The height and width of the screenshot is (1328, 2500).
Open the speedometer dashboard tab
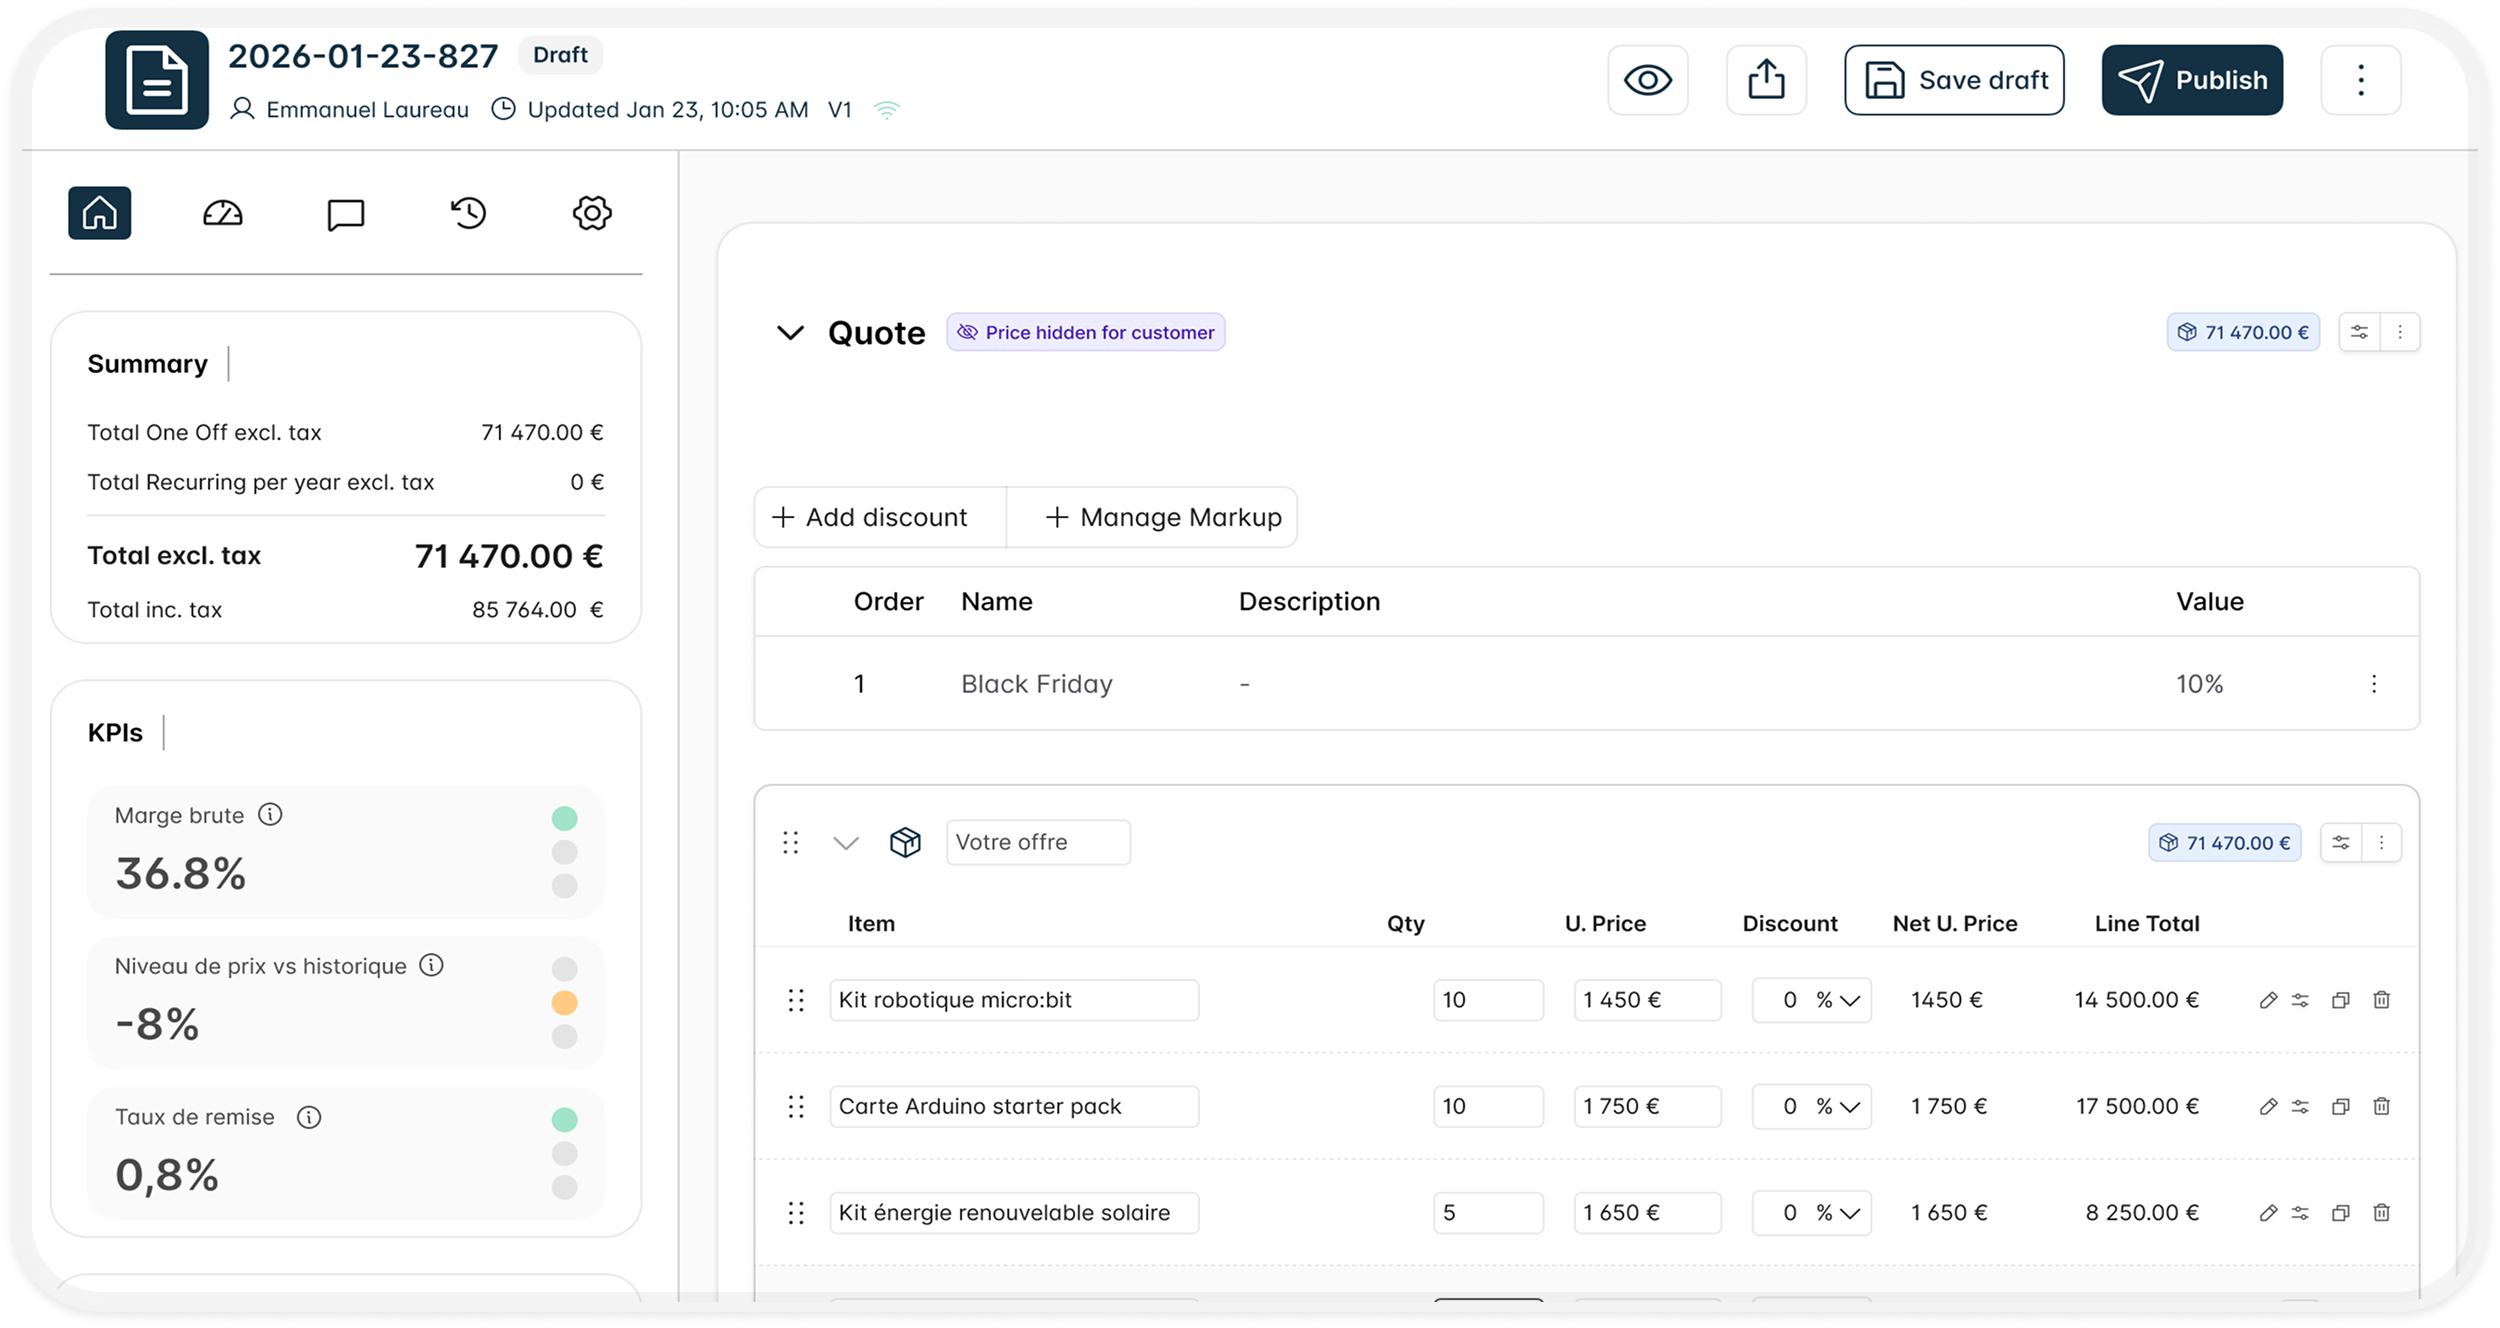(x=222, y=213)
